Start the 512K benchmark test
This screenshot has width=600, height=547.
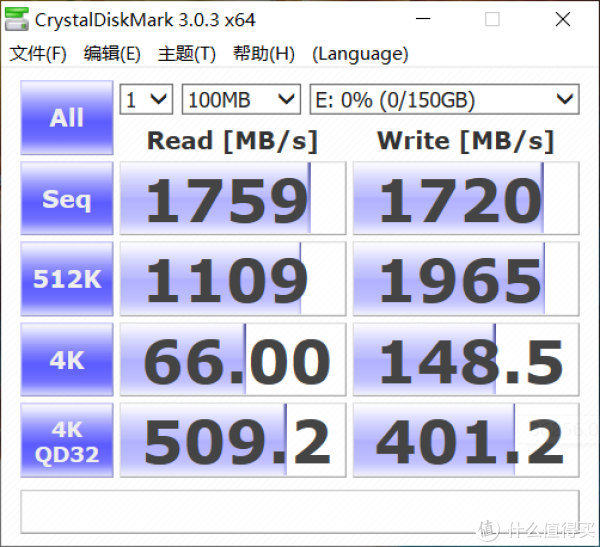click(x=67, y=279)
